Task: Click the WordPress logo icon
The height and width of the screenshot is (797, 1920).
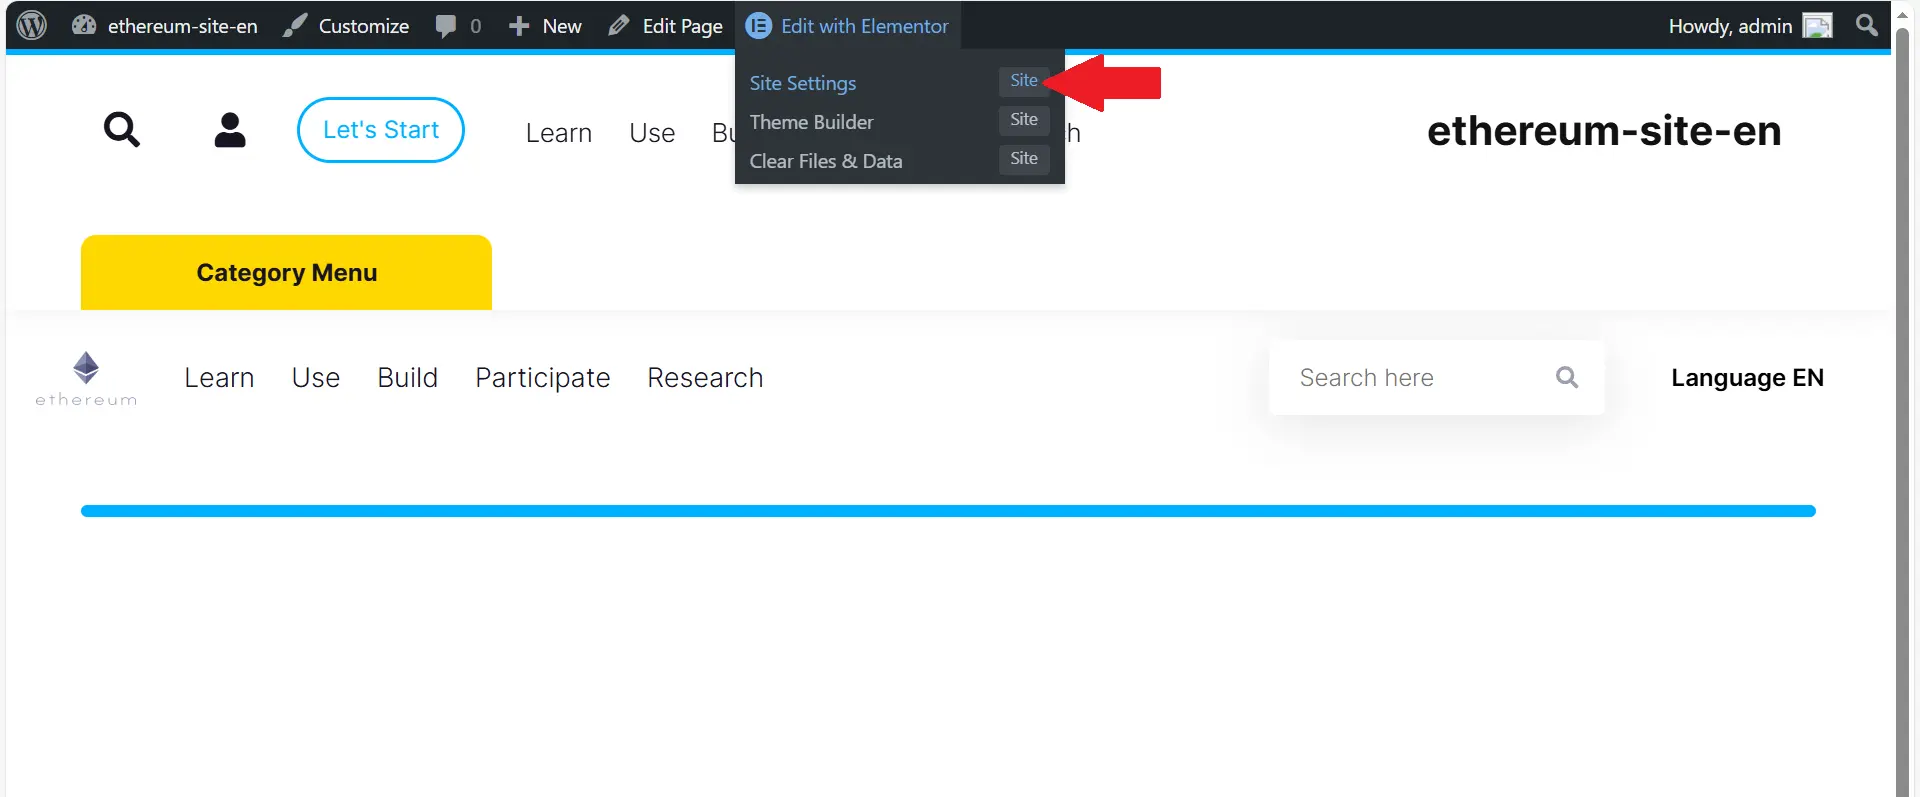Action: tap(32, 25)
